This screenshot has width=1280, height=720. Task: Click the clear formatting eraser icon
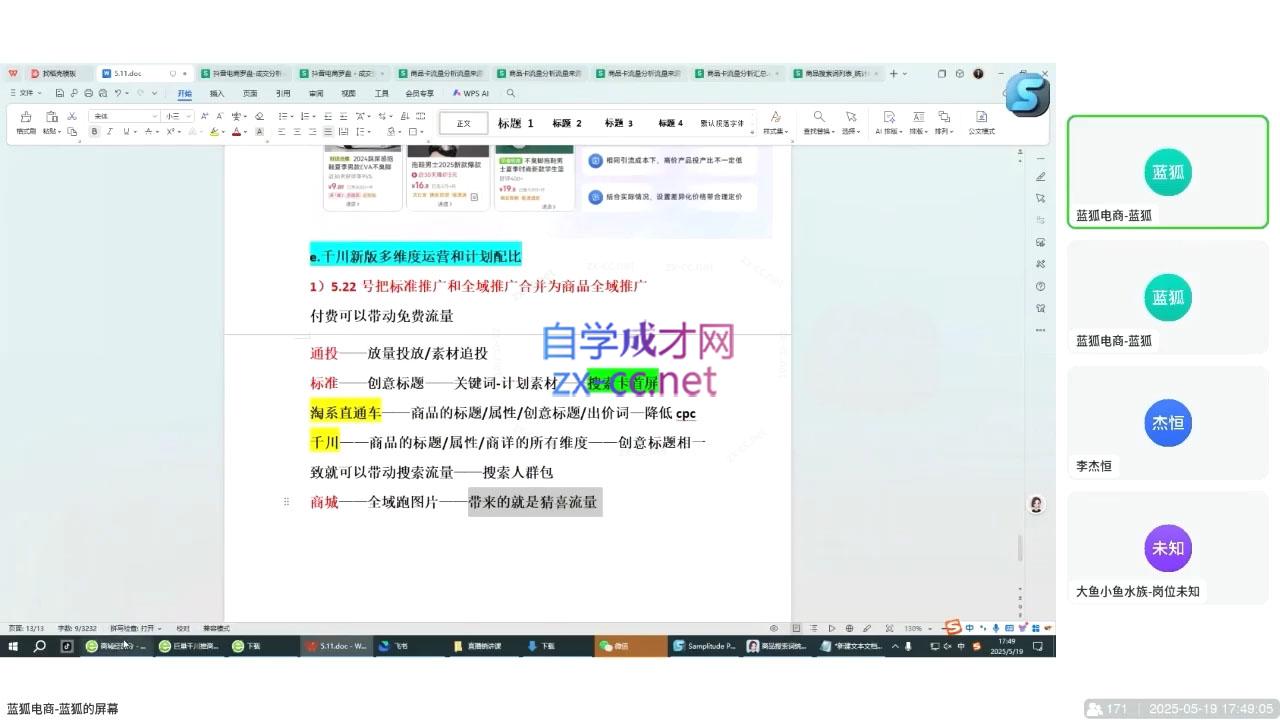coord(260,116)
